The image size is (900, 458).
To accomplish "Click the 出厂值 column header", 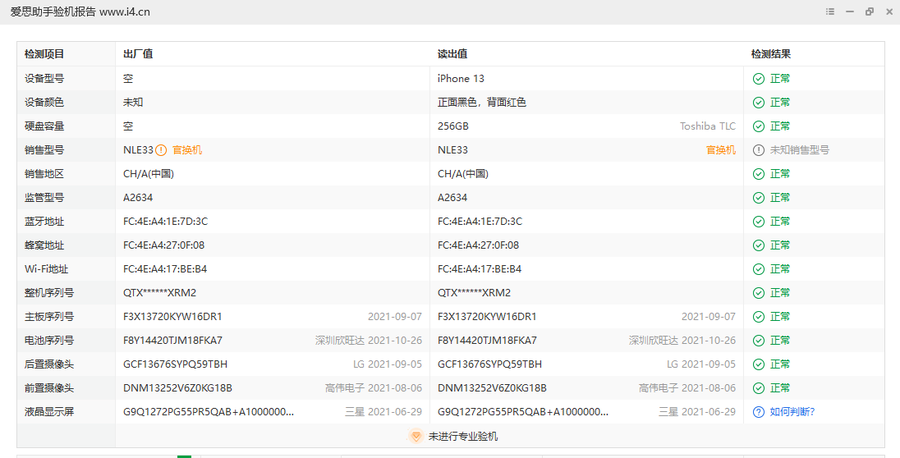I will click(138, 55).
